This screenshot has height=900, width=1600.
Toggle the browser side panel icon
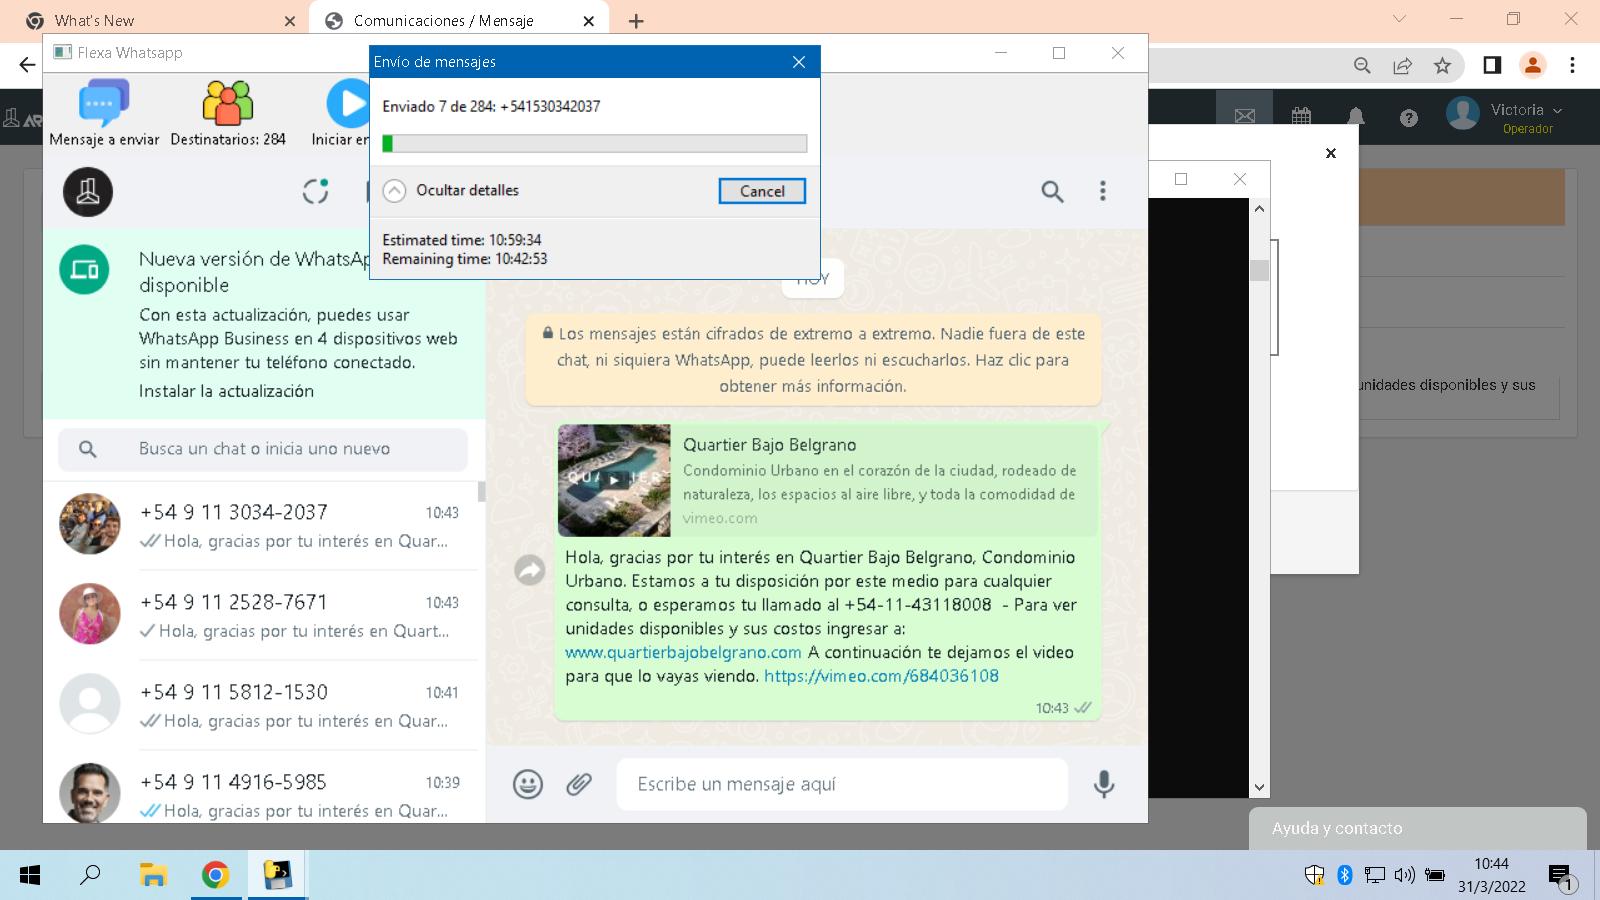[x=1492, y=65]
